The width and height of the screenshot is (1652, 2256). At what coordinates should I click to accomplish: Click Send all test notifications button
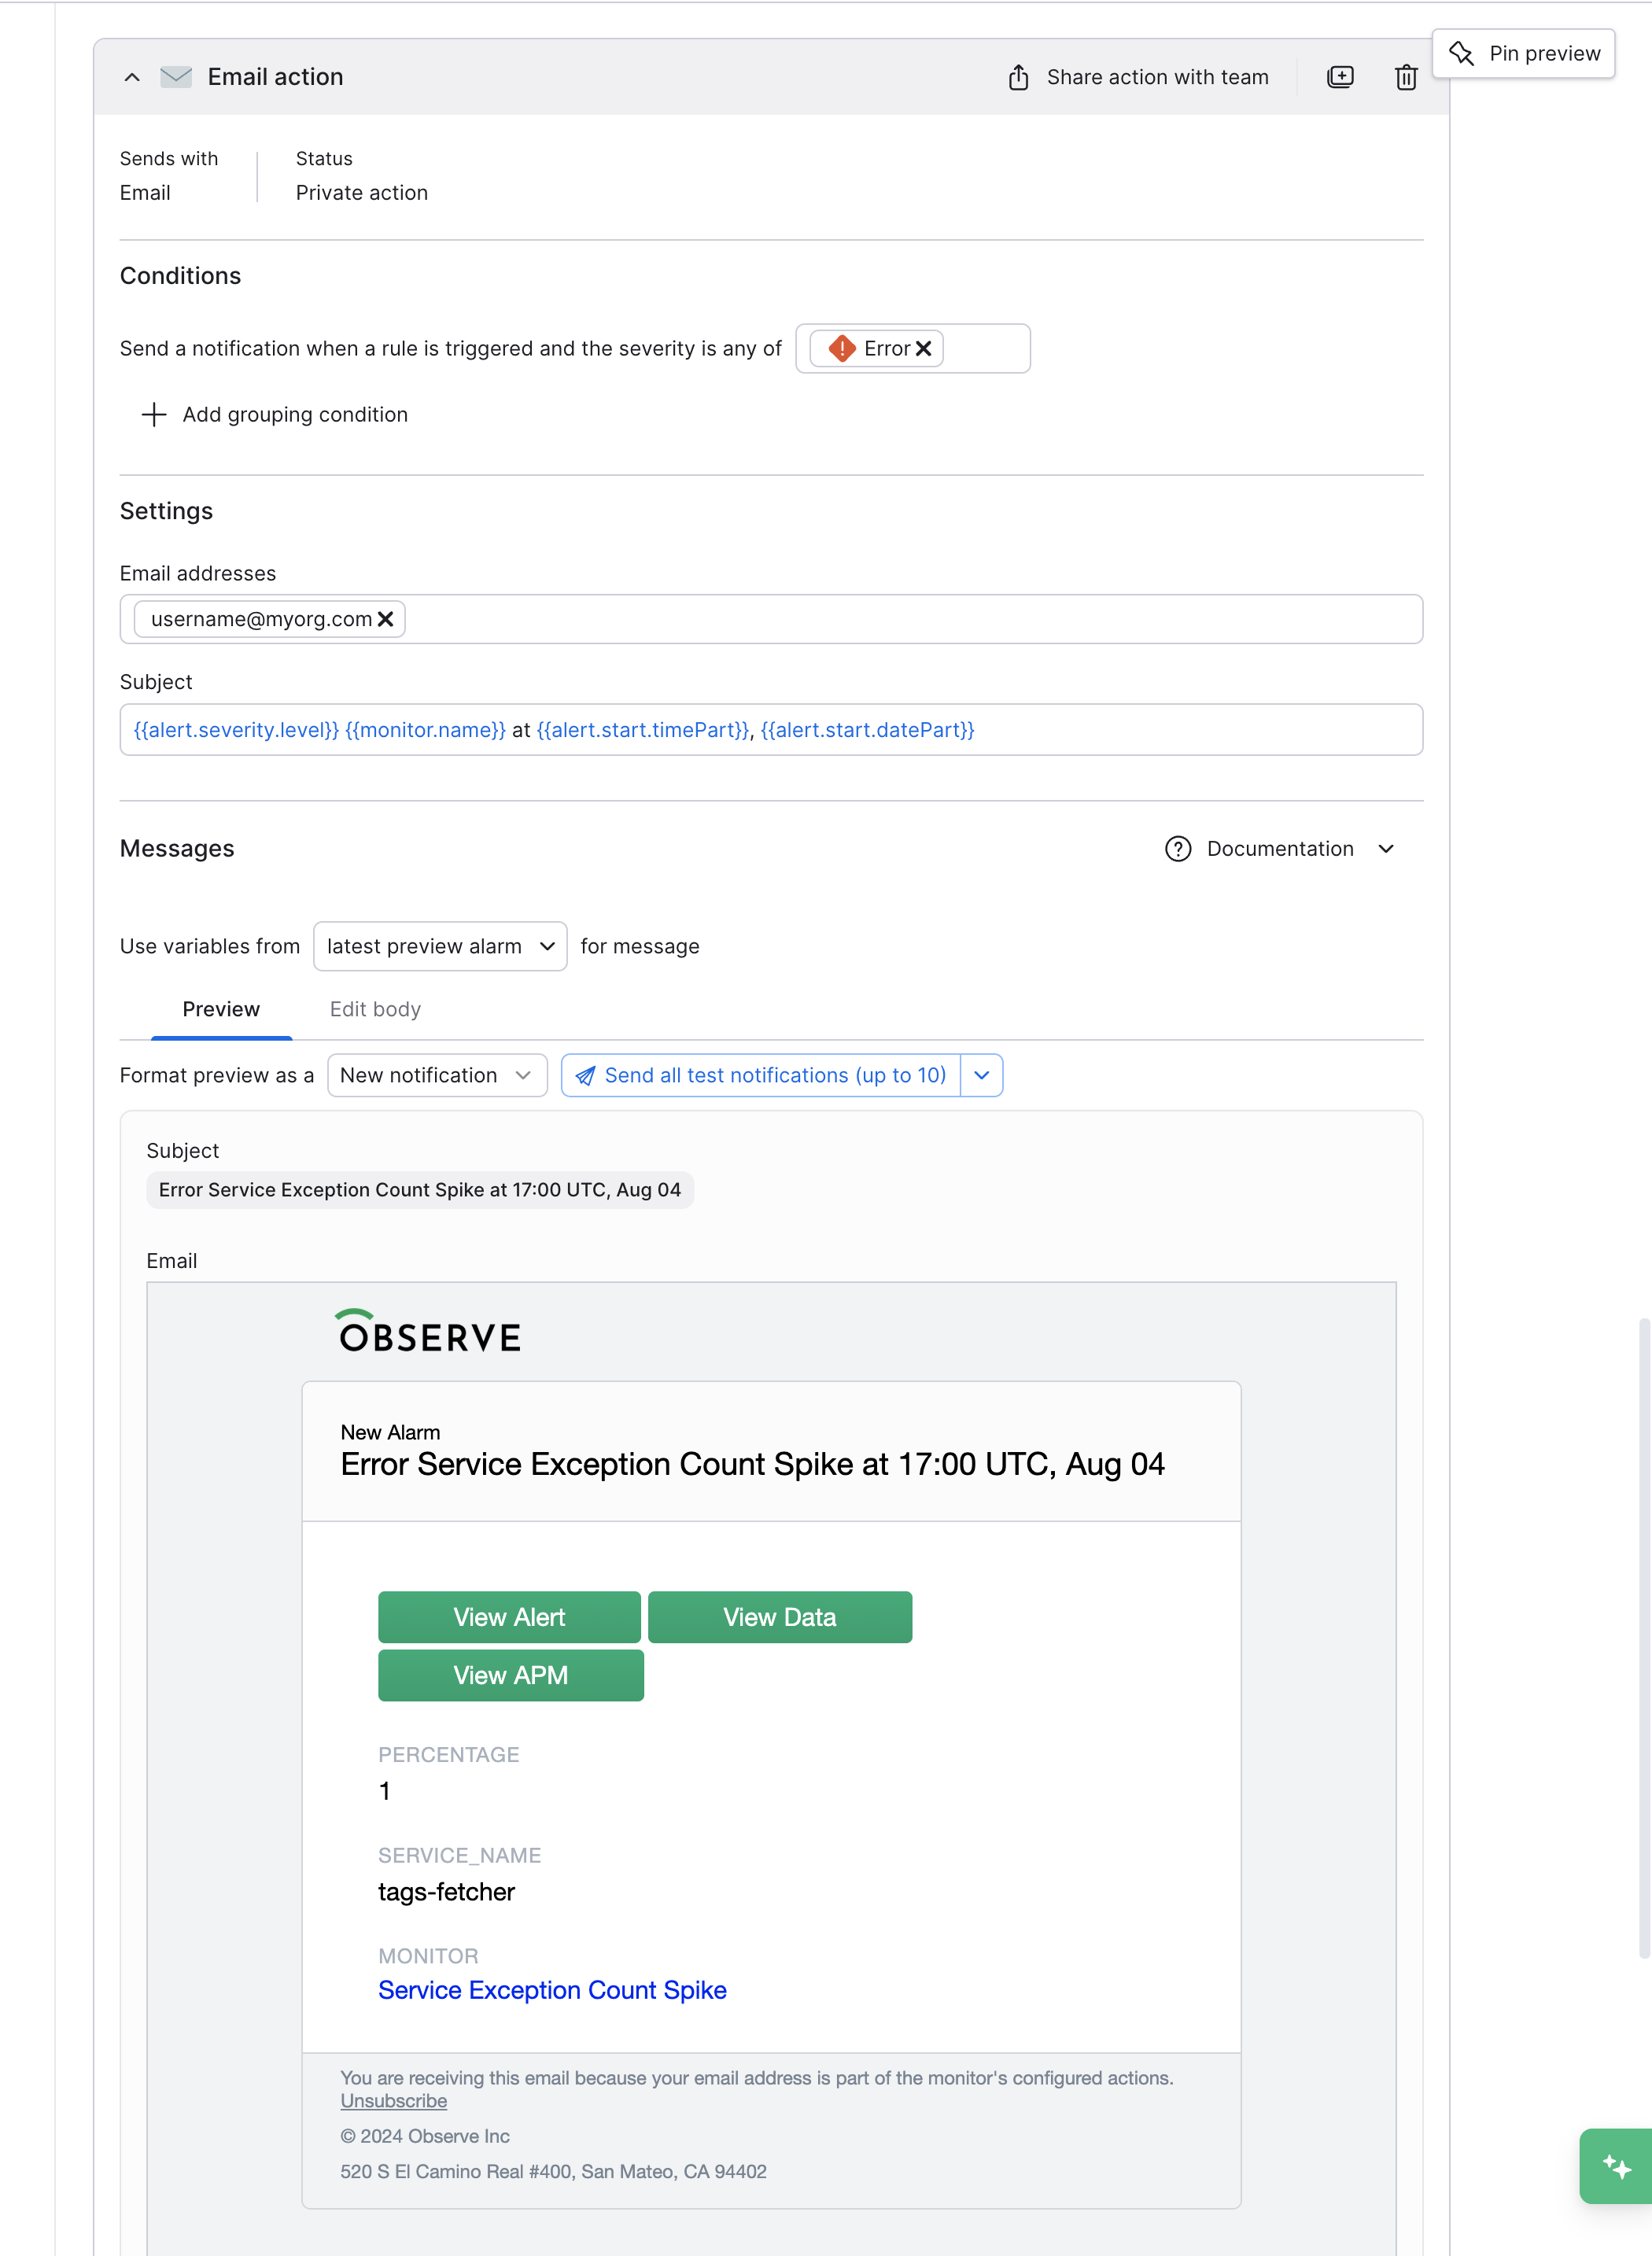click(x=761, y=1075)
